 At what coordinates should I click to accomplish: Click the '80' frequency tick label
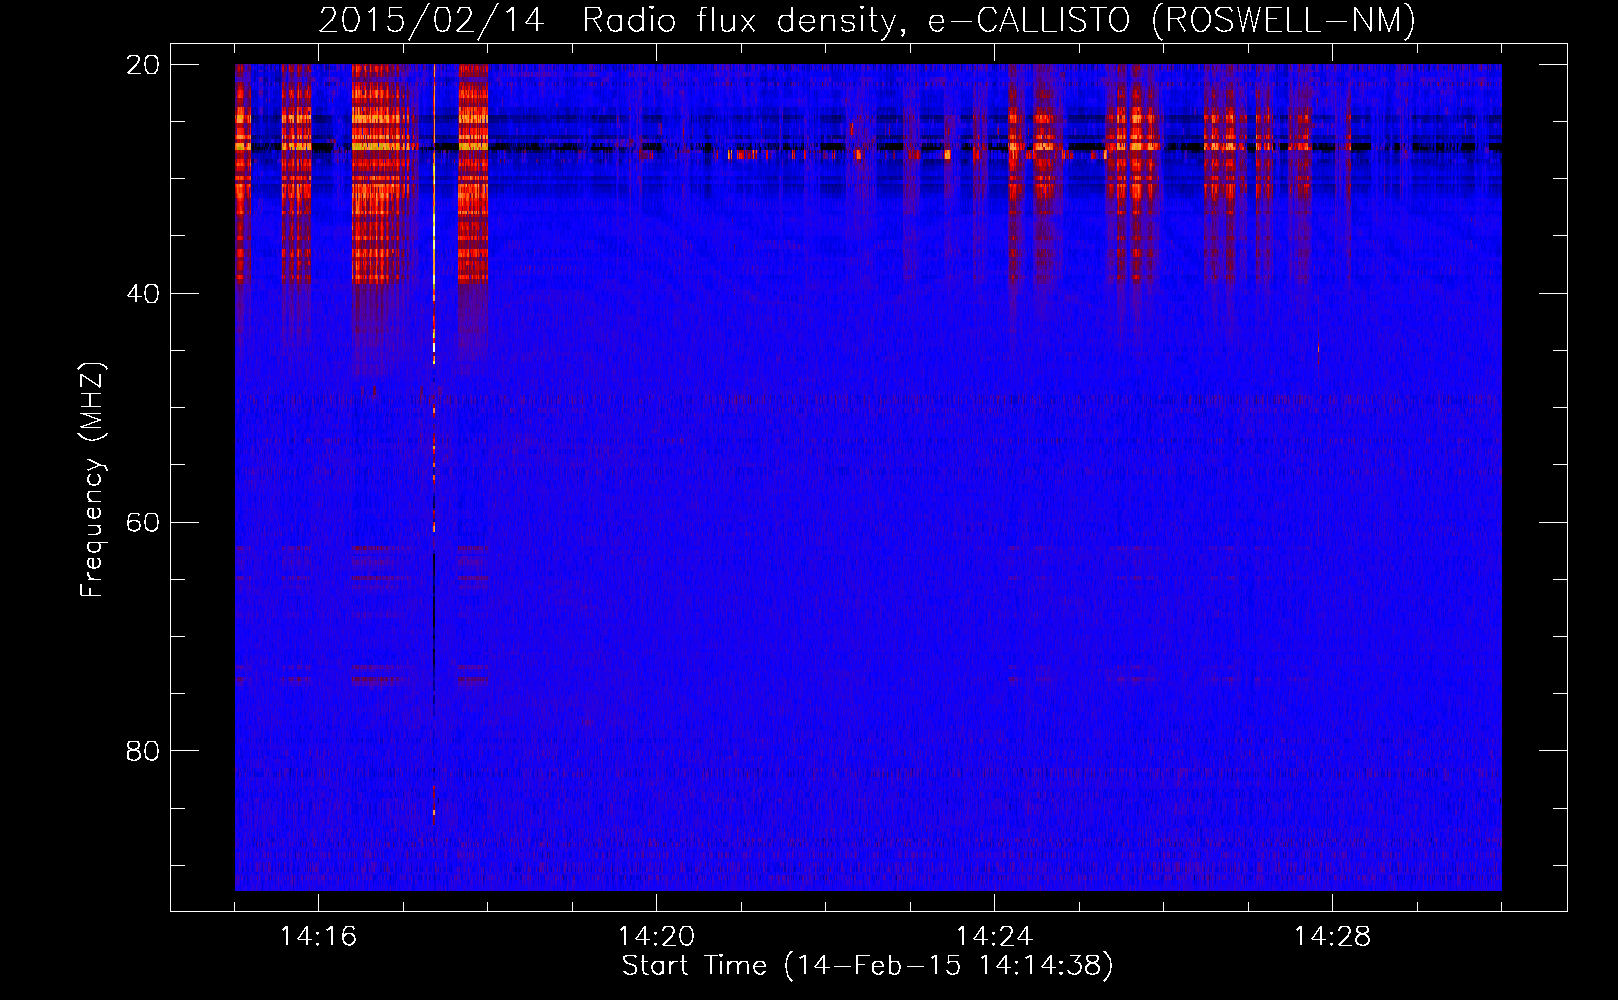(143, 751)
